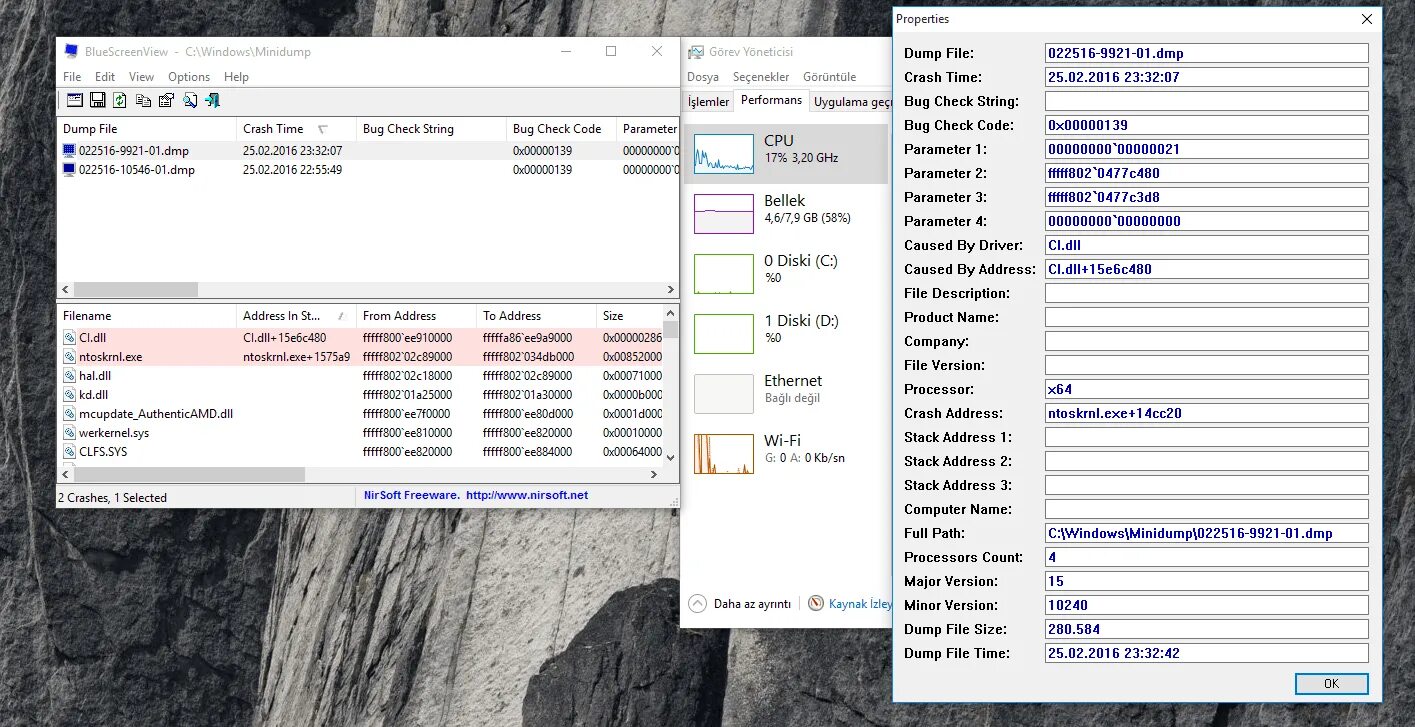Open the NirSoft website link in status bar
The width and height of the screenshot is (1415, 727).
527,496
